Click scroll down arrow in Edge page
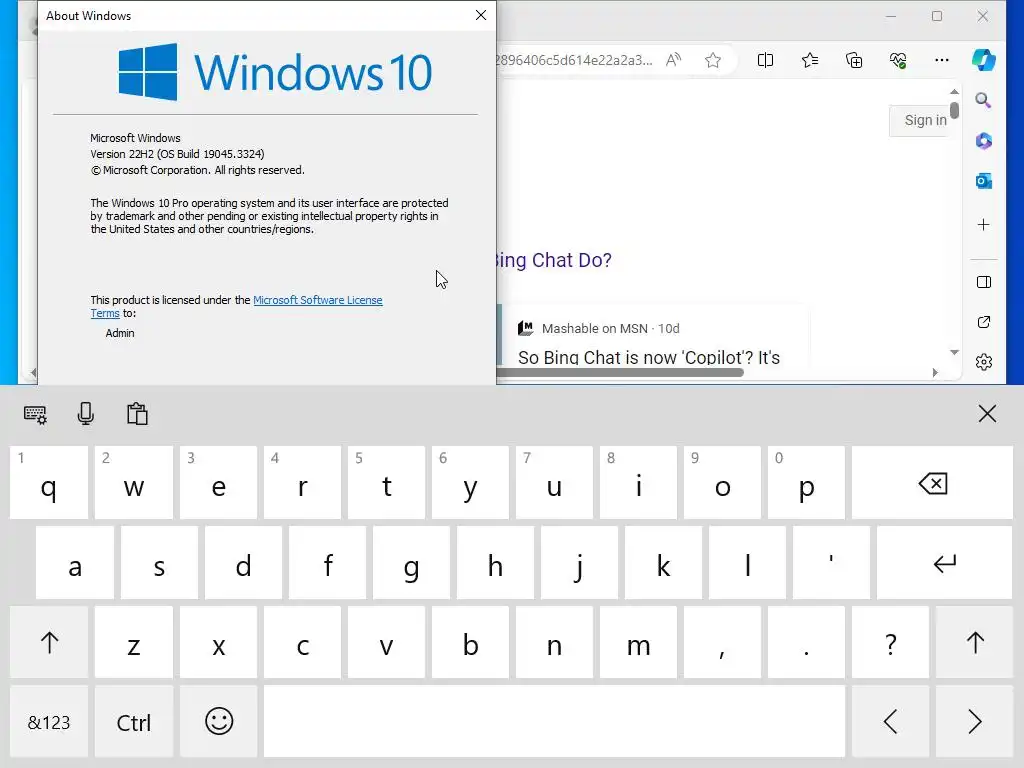 pos(954,353)
